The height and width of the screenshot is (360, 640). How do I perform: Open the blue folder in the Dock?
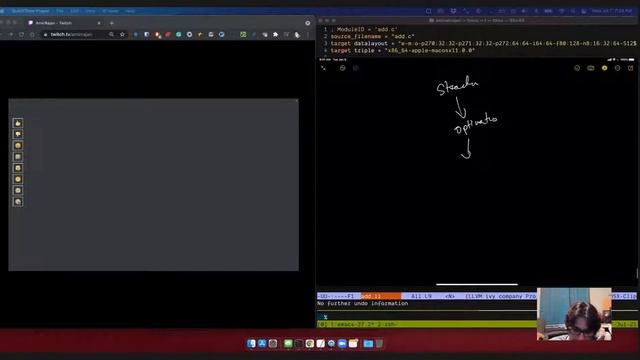point(368,344)
